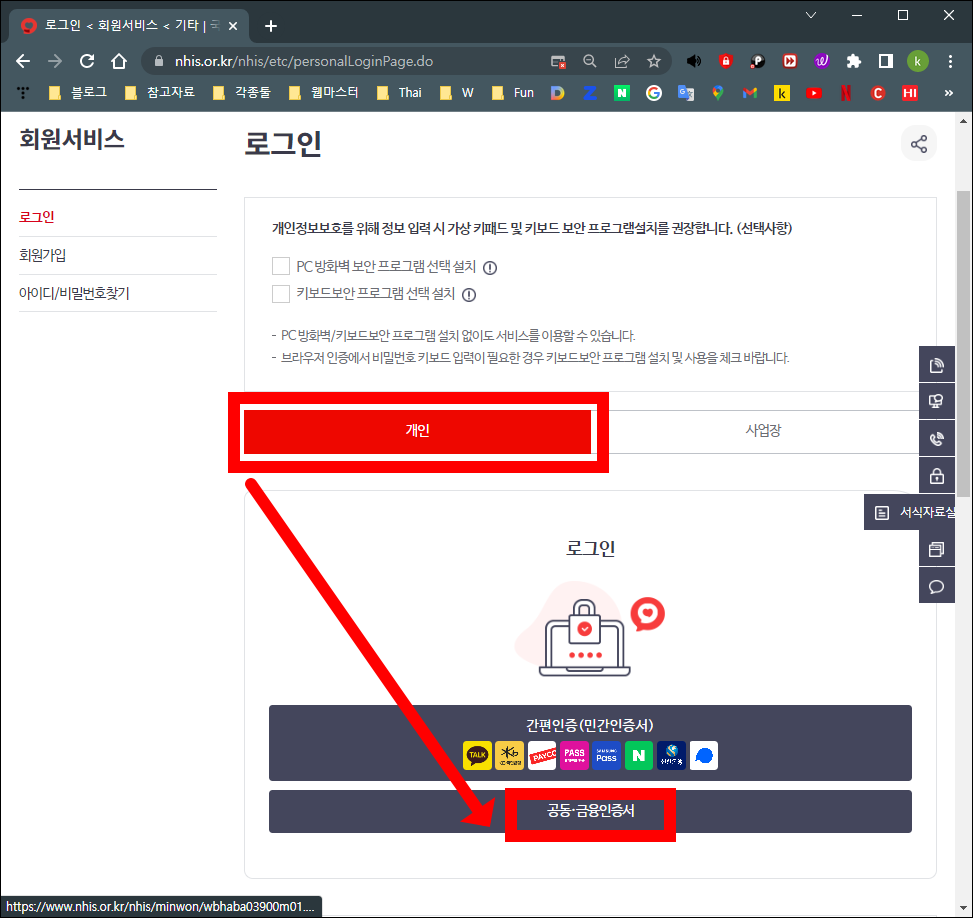Select PAYCO authentication

coord(542,755)
